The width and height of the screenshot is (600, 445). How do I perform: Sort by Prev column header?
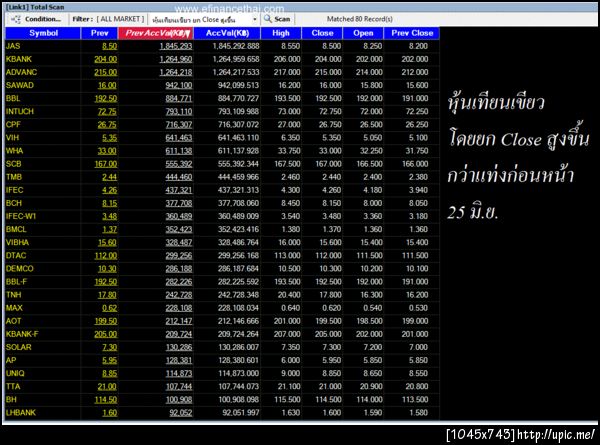pos(99,33)
